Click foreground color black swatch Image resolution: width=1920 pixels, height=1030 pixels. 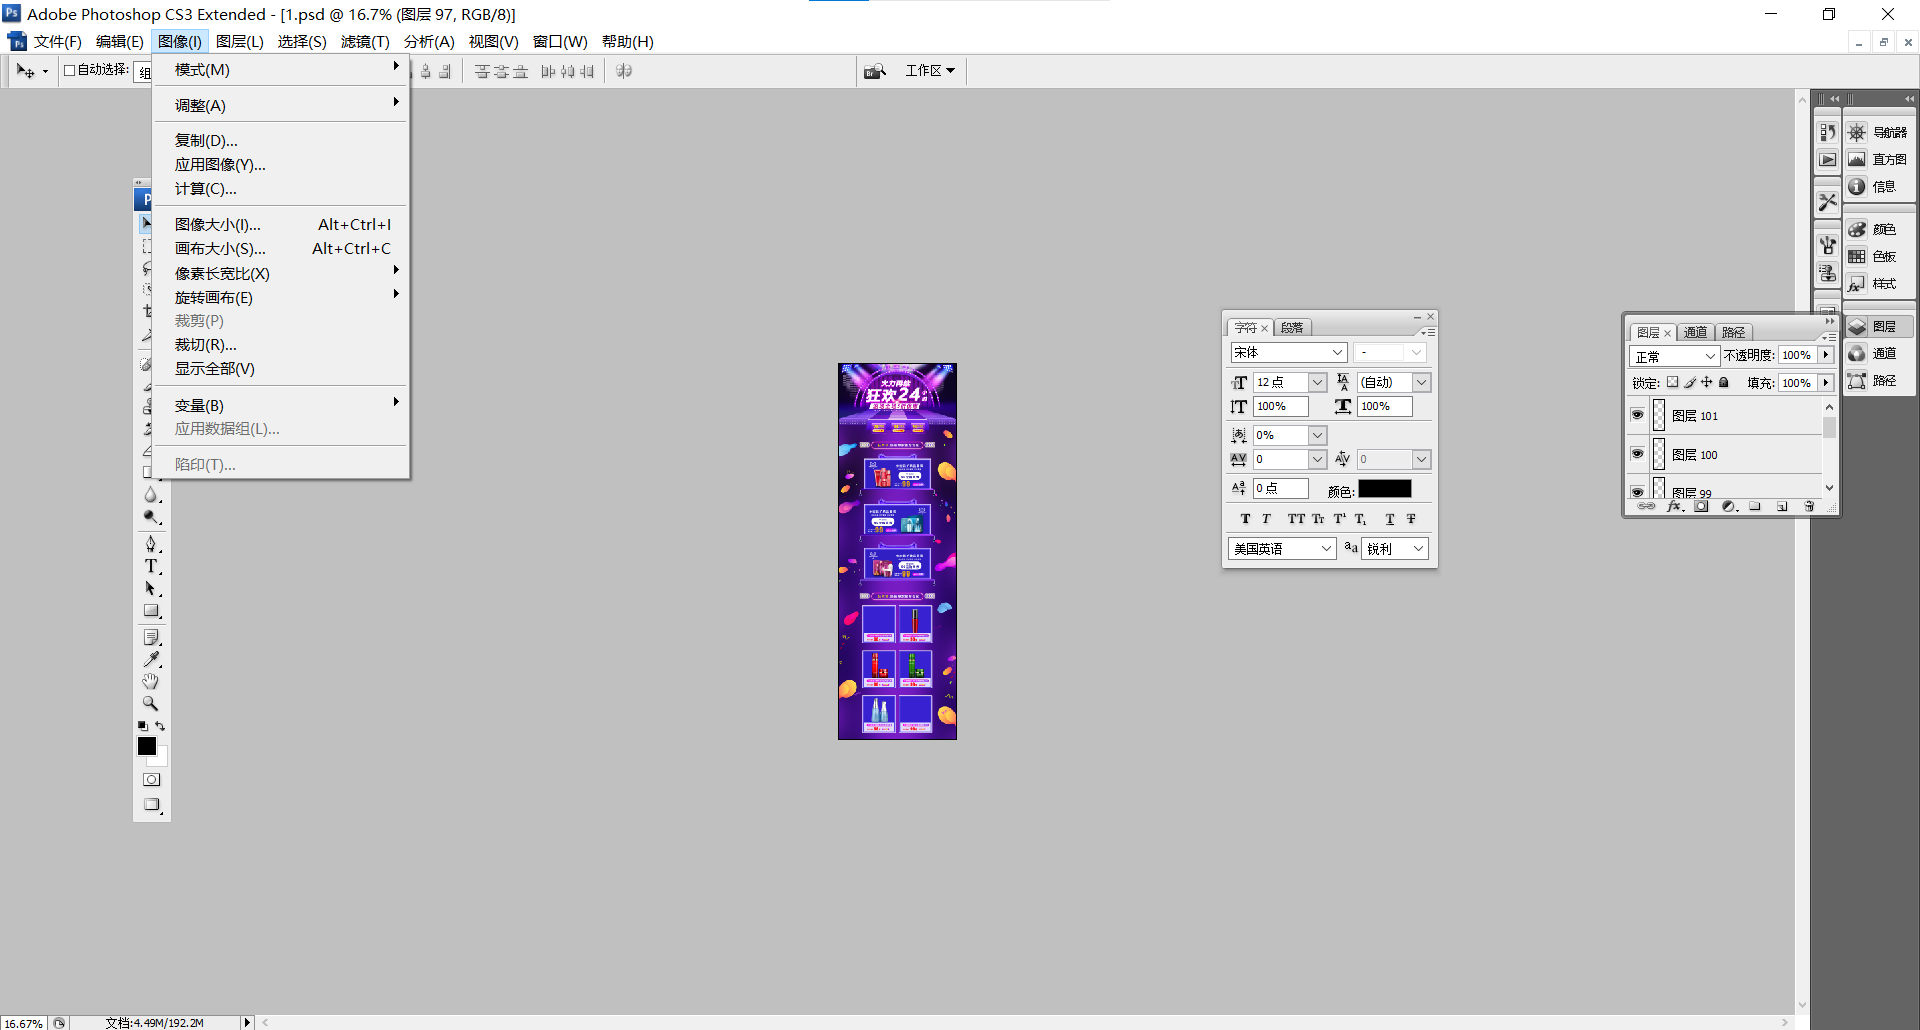(x=147, y=746)
